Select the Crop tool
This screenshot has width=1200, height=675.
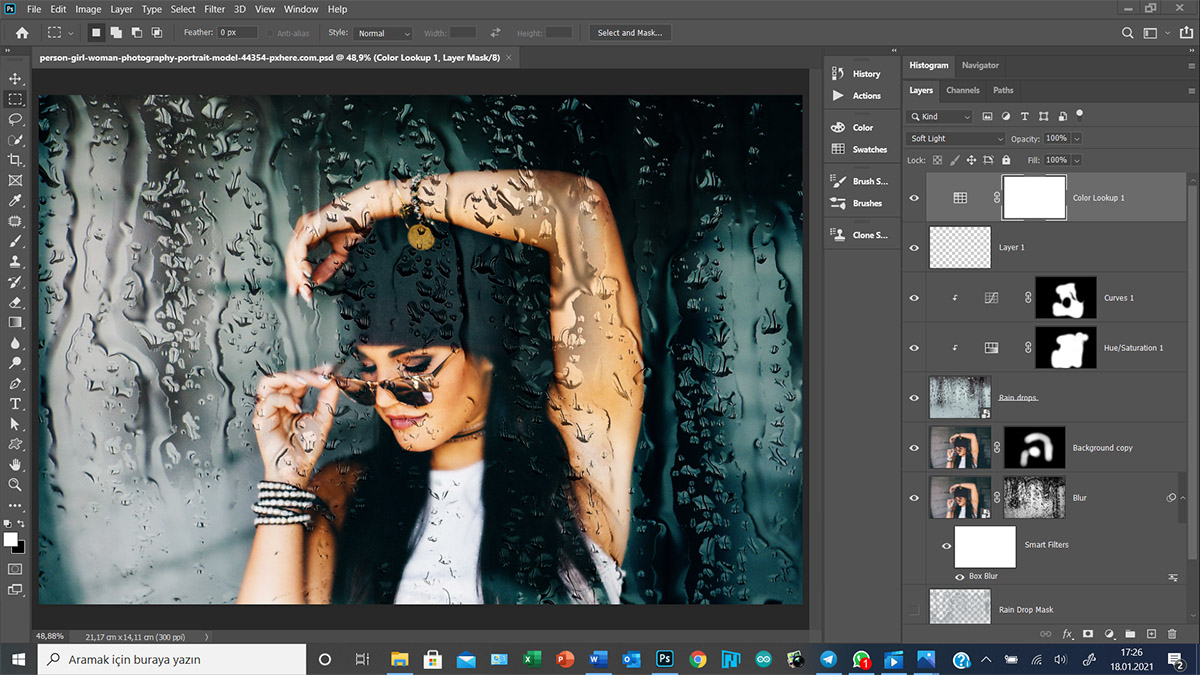15,160
